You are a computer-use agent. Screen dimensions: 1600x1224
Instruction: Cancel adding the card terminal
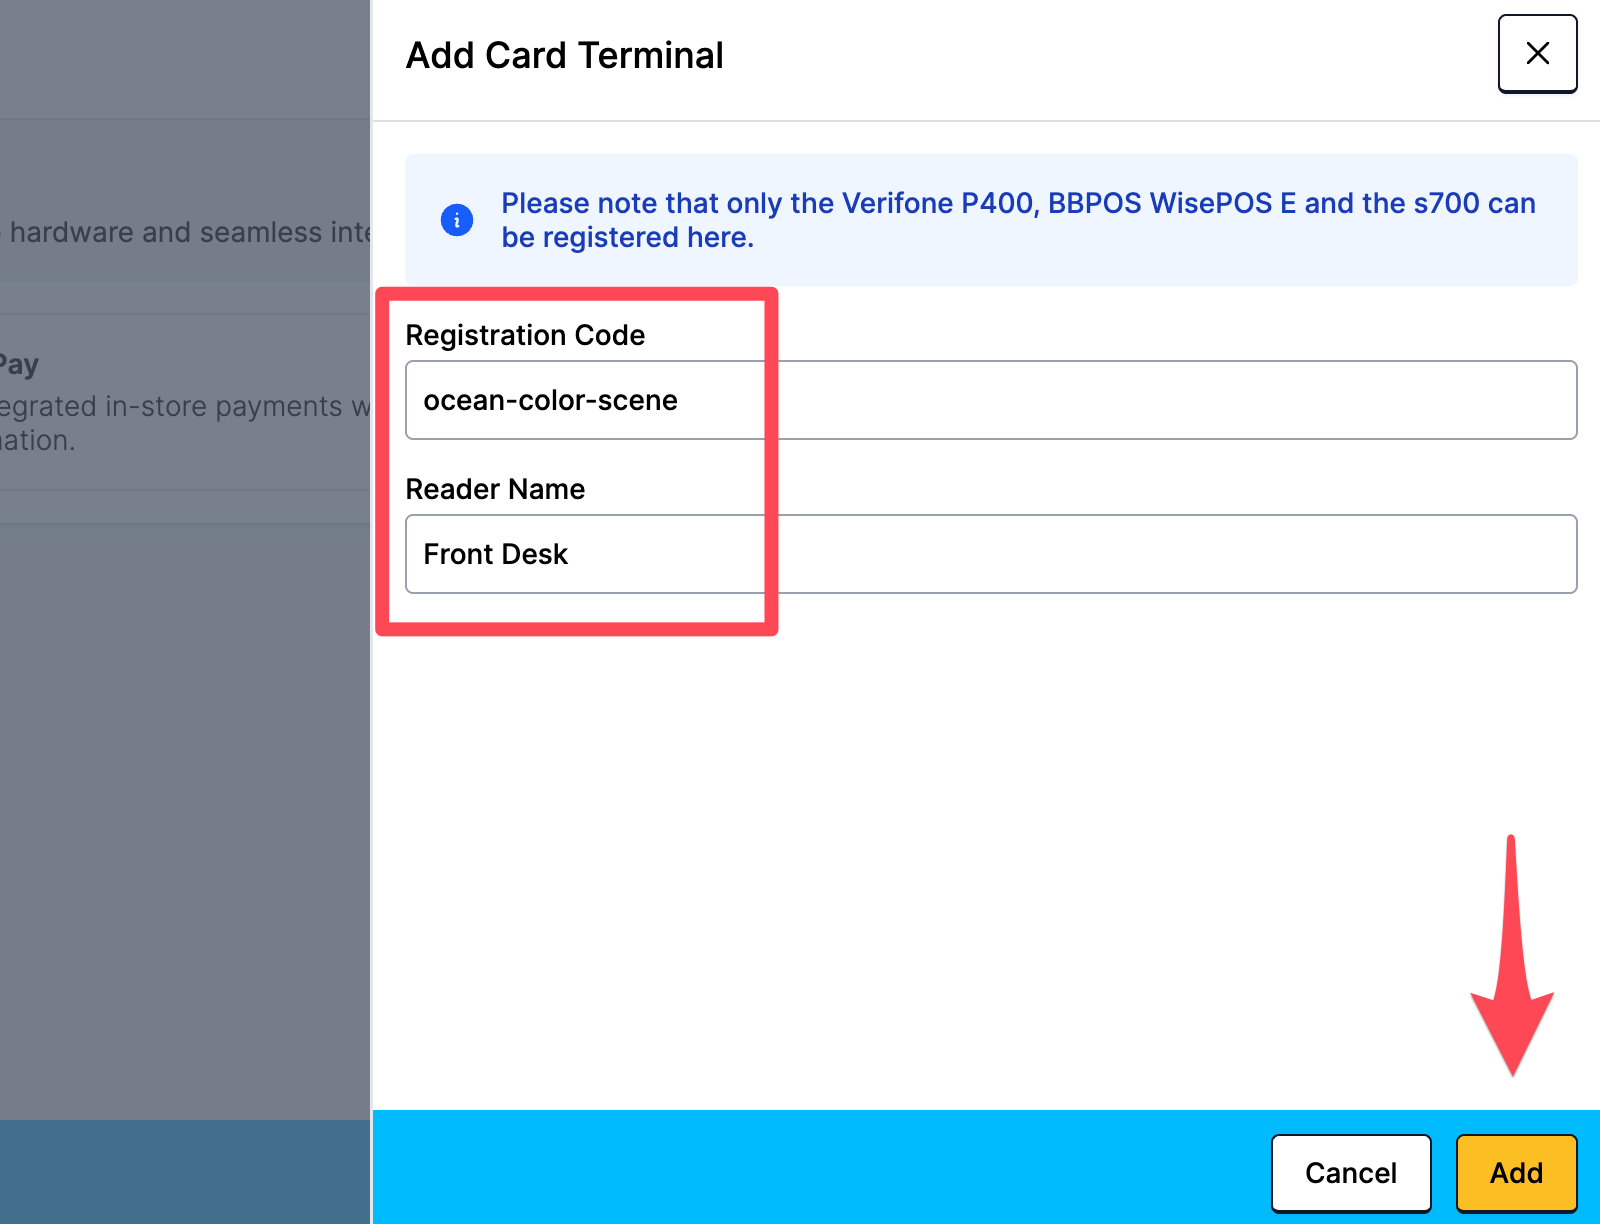[1351, 1173]
